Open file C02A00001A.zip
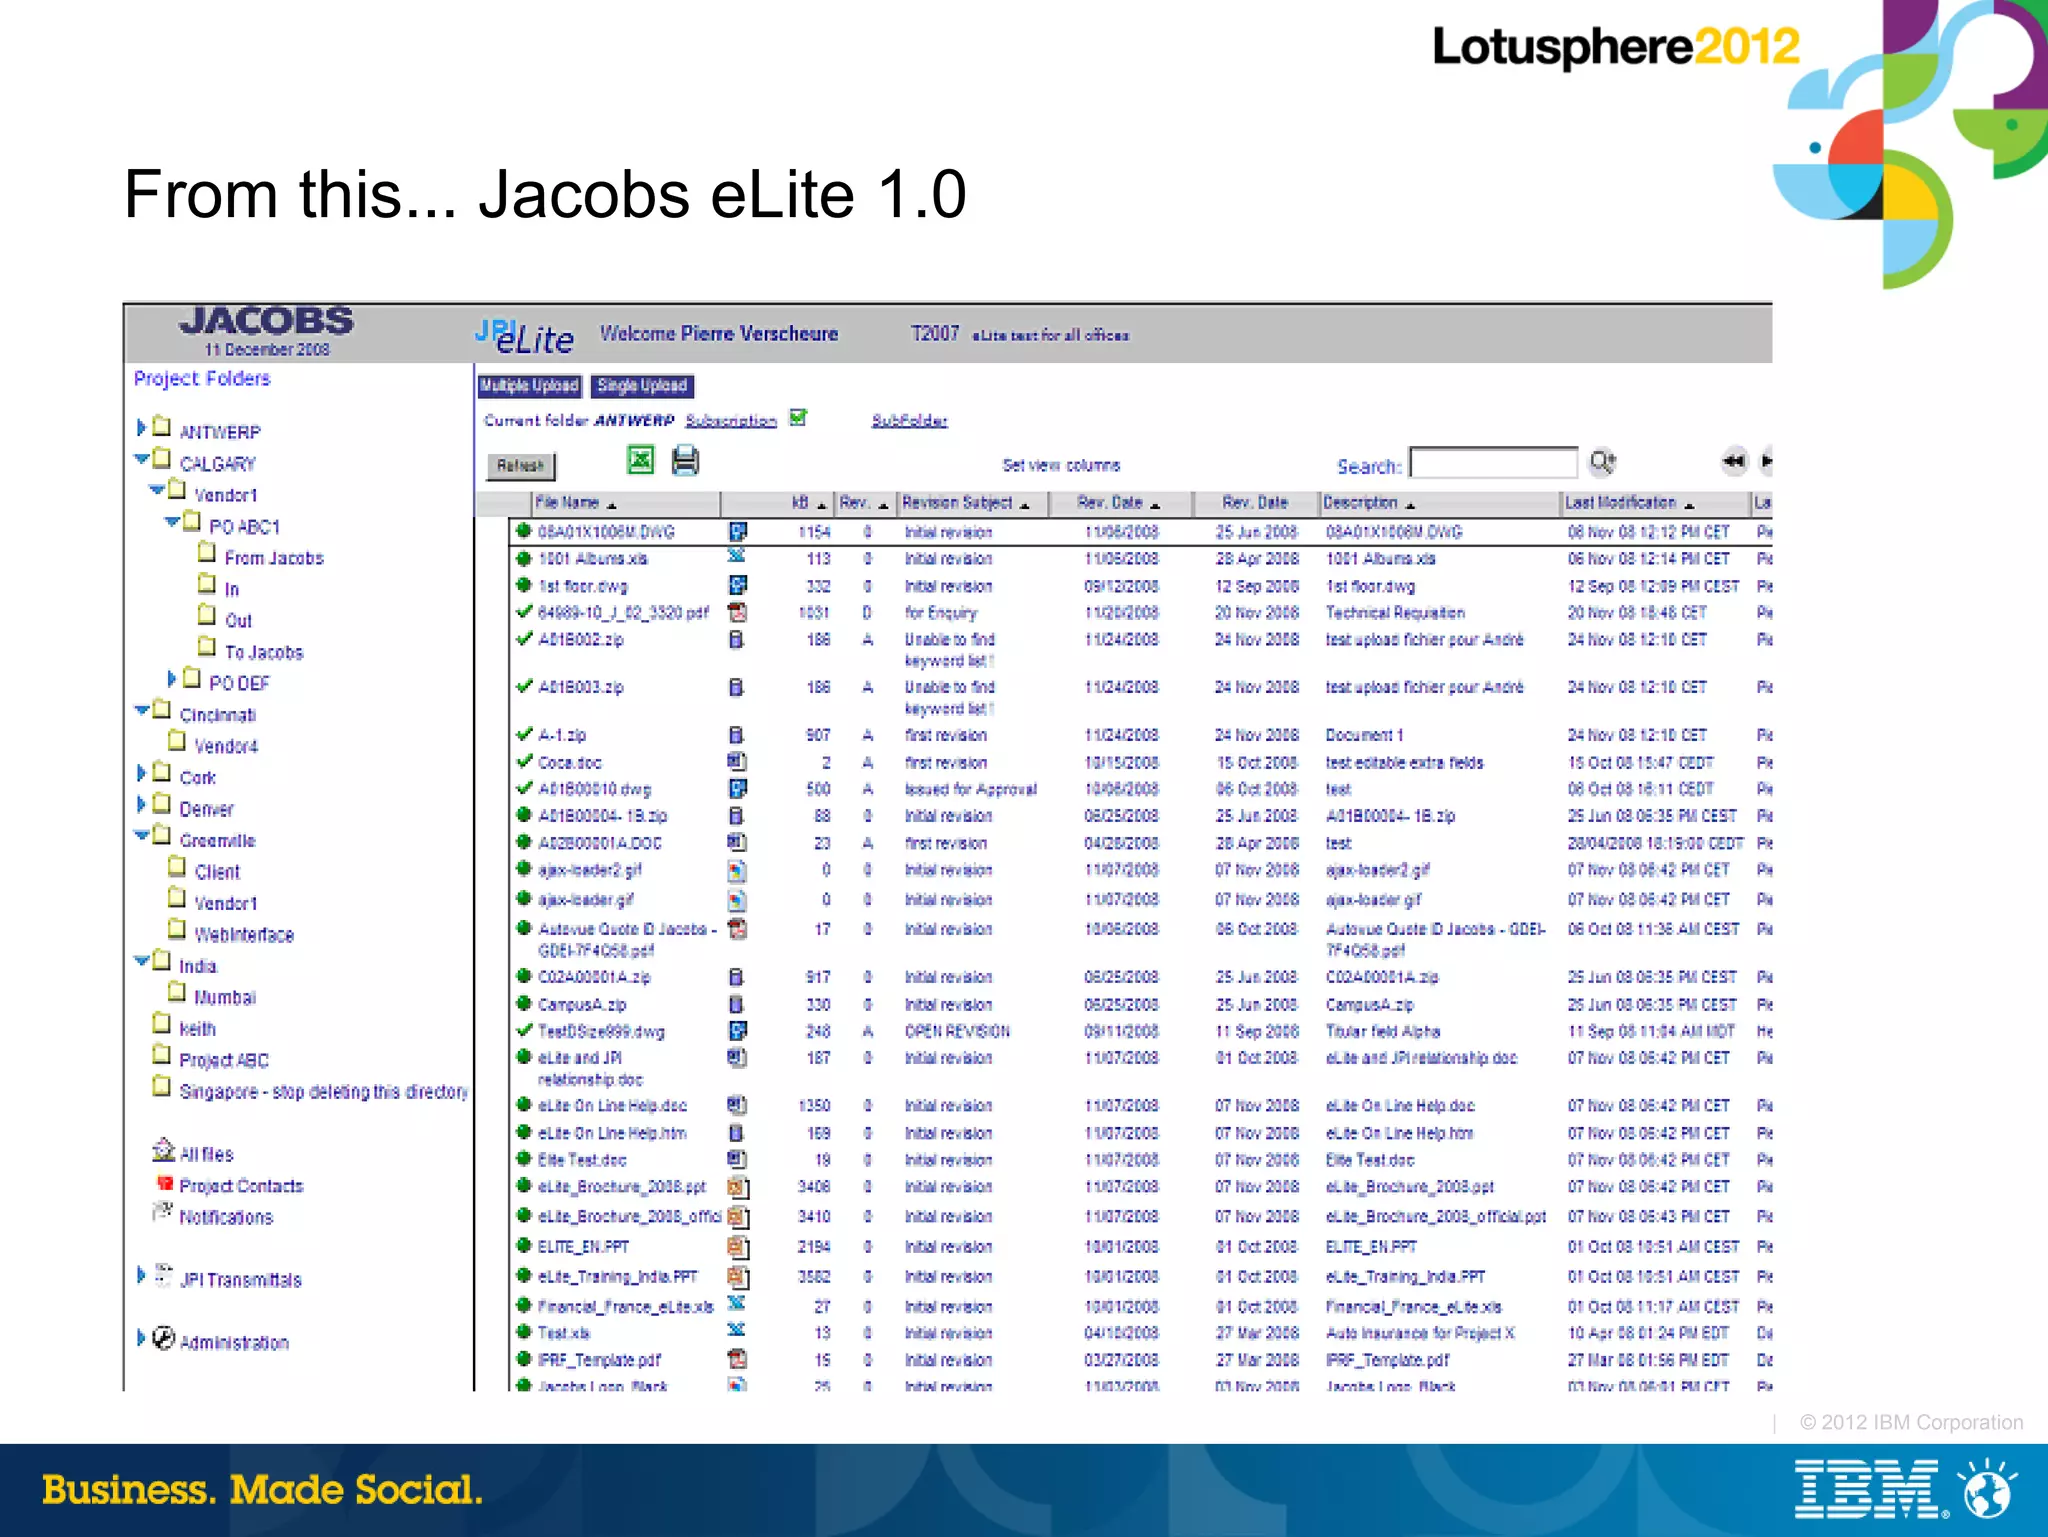 (594, 977)
